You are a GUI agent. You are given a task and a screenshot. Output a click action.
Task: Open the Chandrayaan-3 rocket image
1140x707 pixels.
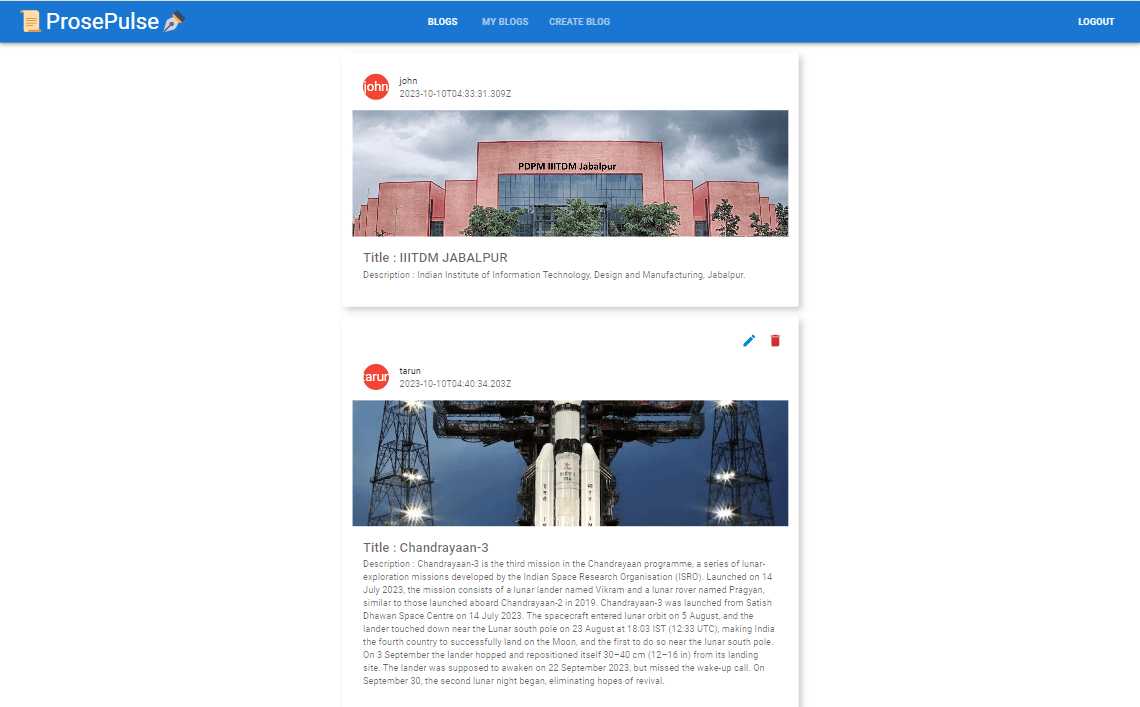[x=570, y=463]
